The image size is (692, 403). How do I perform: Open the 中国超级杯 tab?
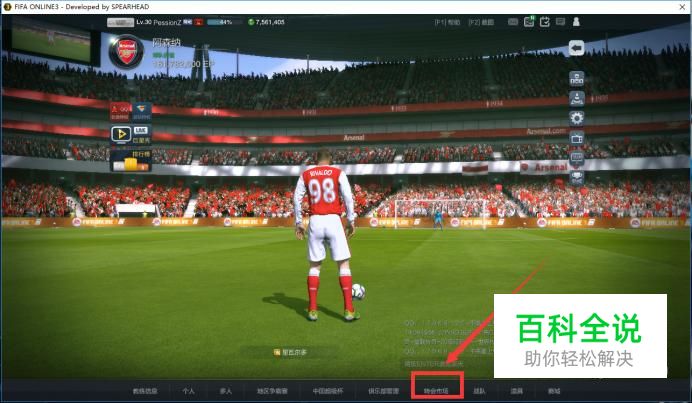(327, 391)
